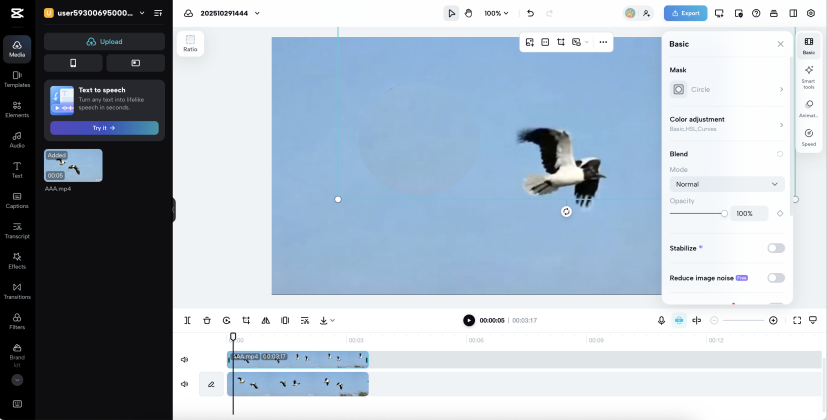Click the Delete trash icon

[x=207, y=320]
